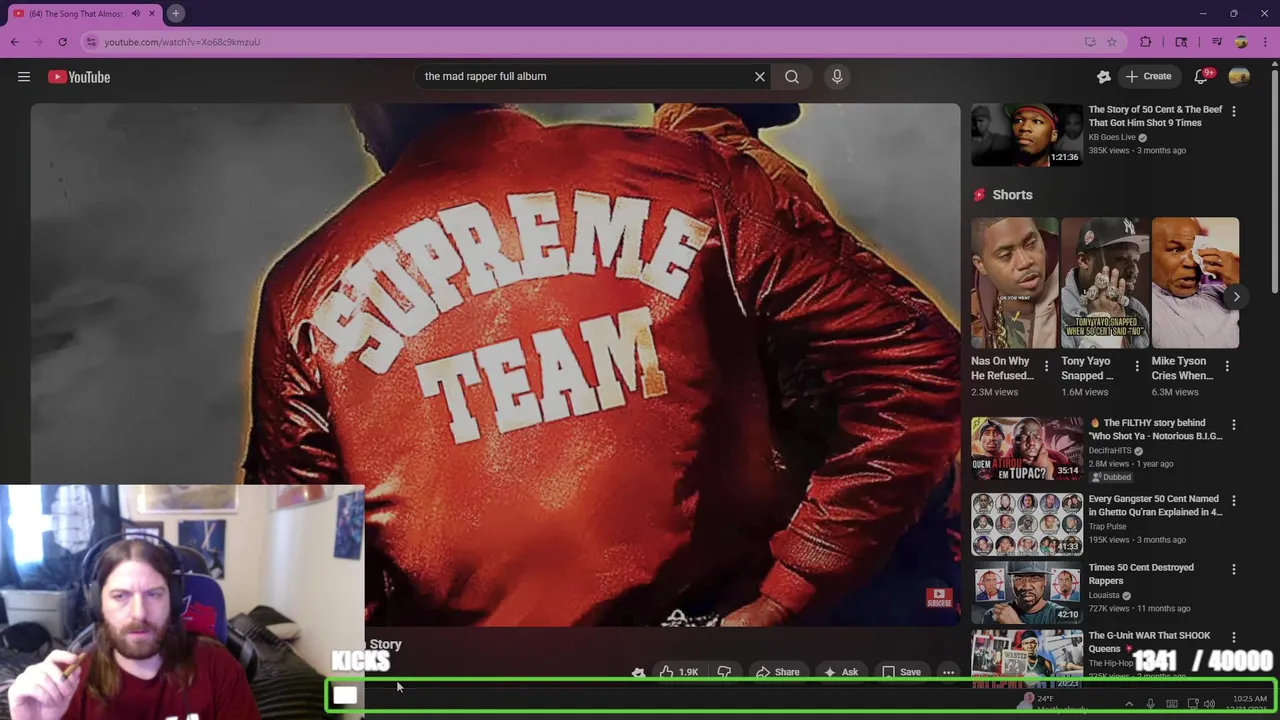1280x720 pixels.
Task: Open YouTube account avatar menu
Action: (x=1239, y=77)
